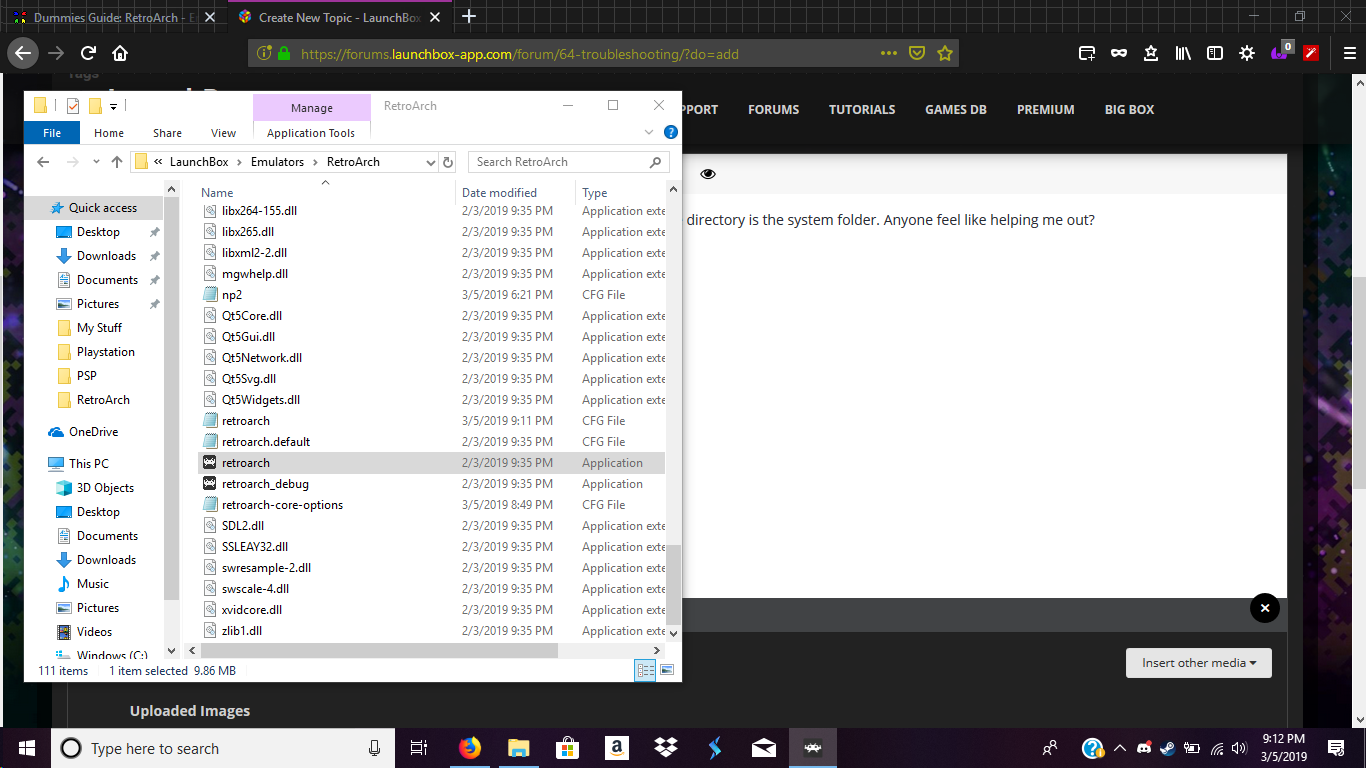
Task: Open File Explorer from the taskbar
Action: point(518,748)
